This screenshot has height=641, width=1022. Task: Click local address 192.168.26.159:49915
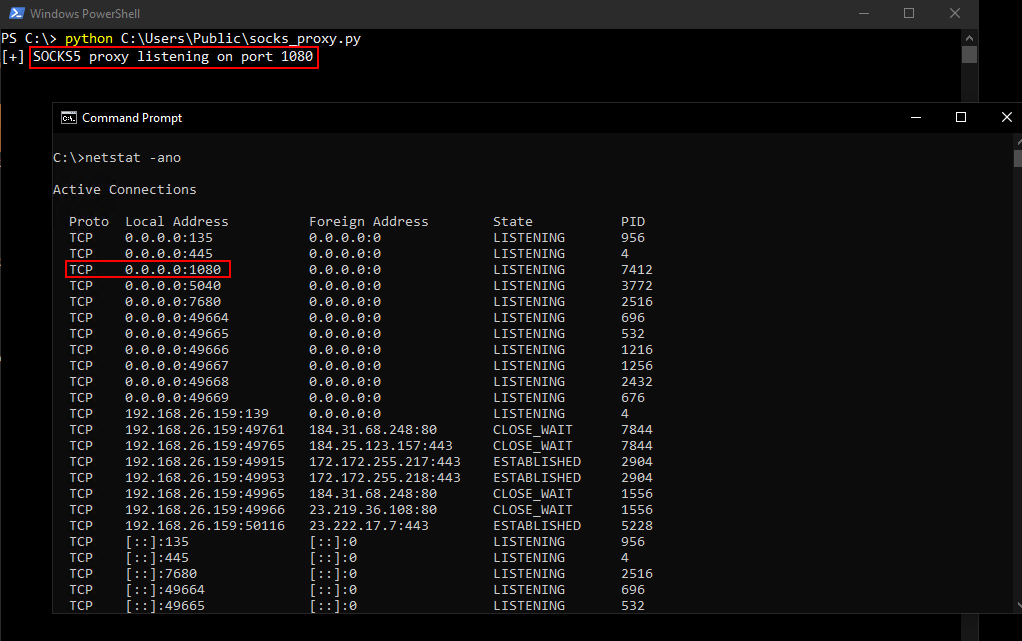pyautogui.click(x=205, y=462)
